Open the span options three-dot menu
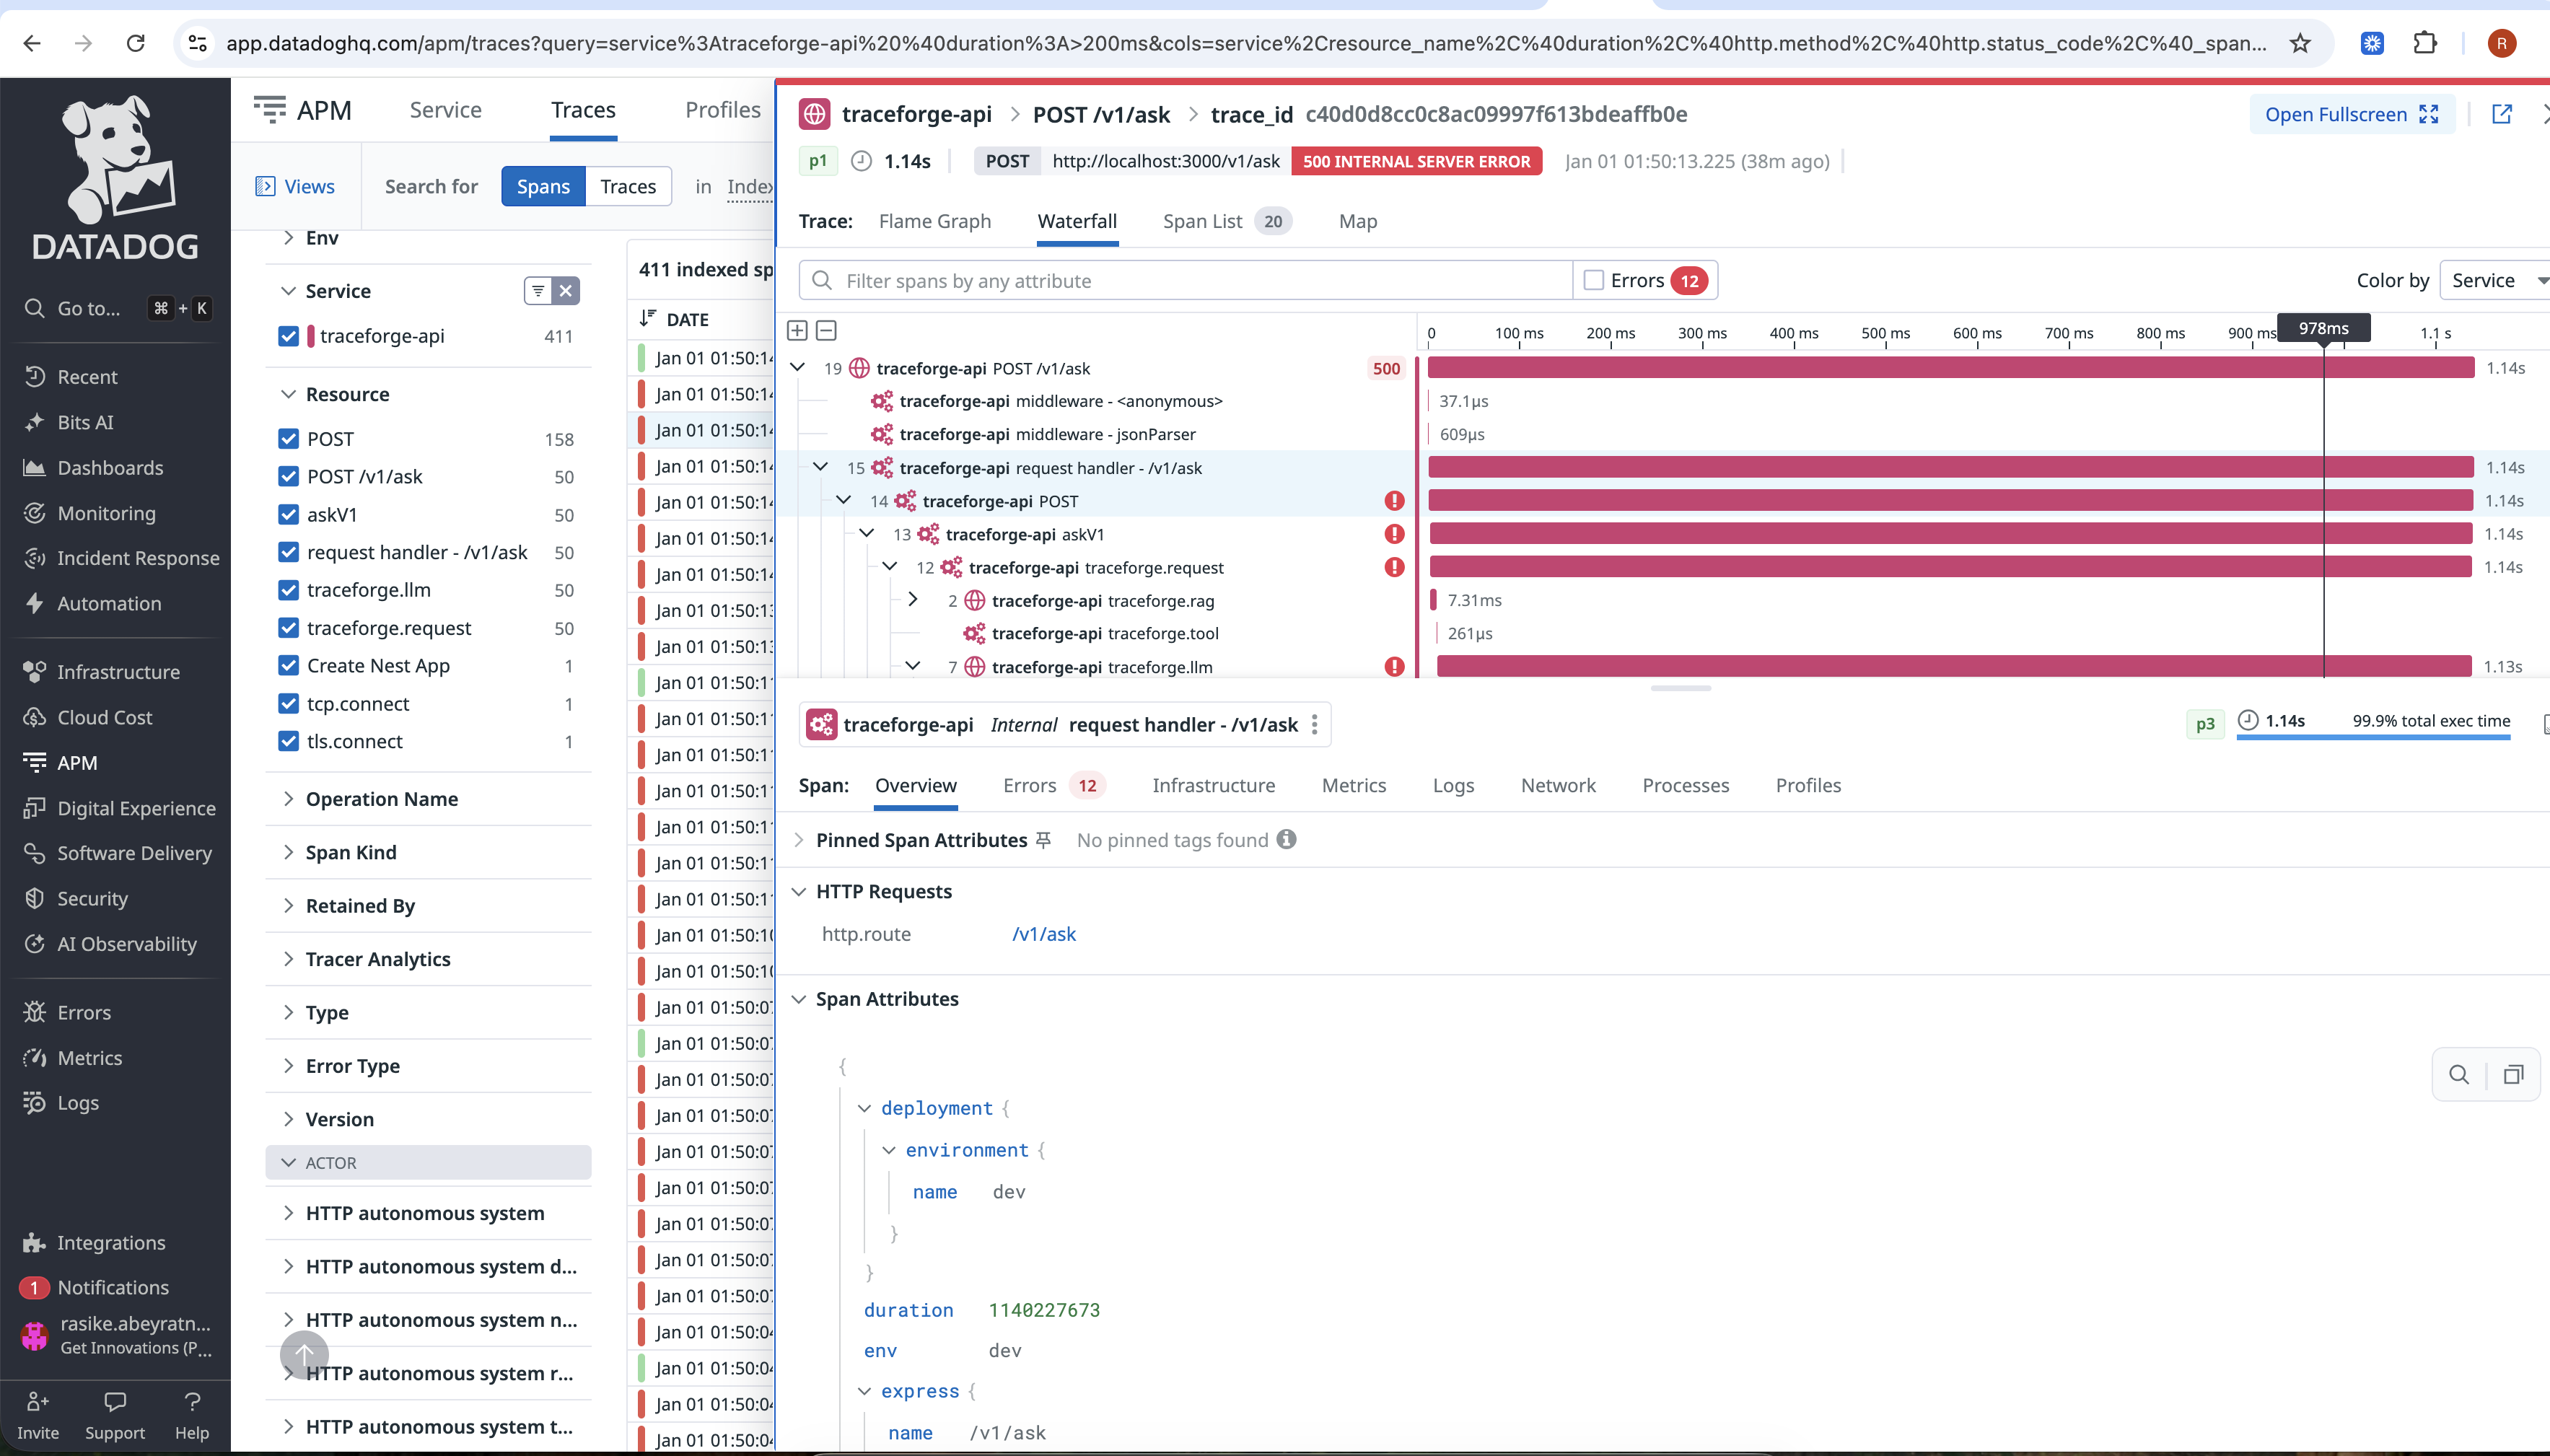 (1315, 724)
